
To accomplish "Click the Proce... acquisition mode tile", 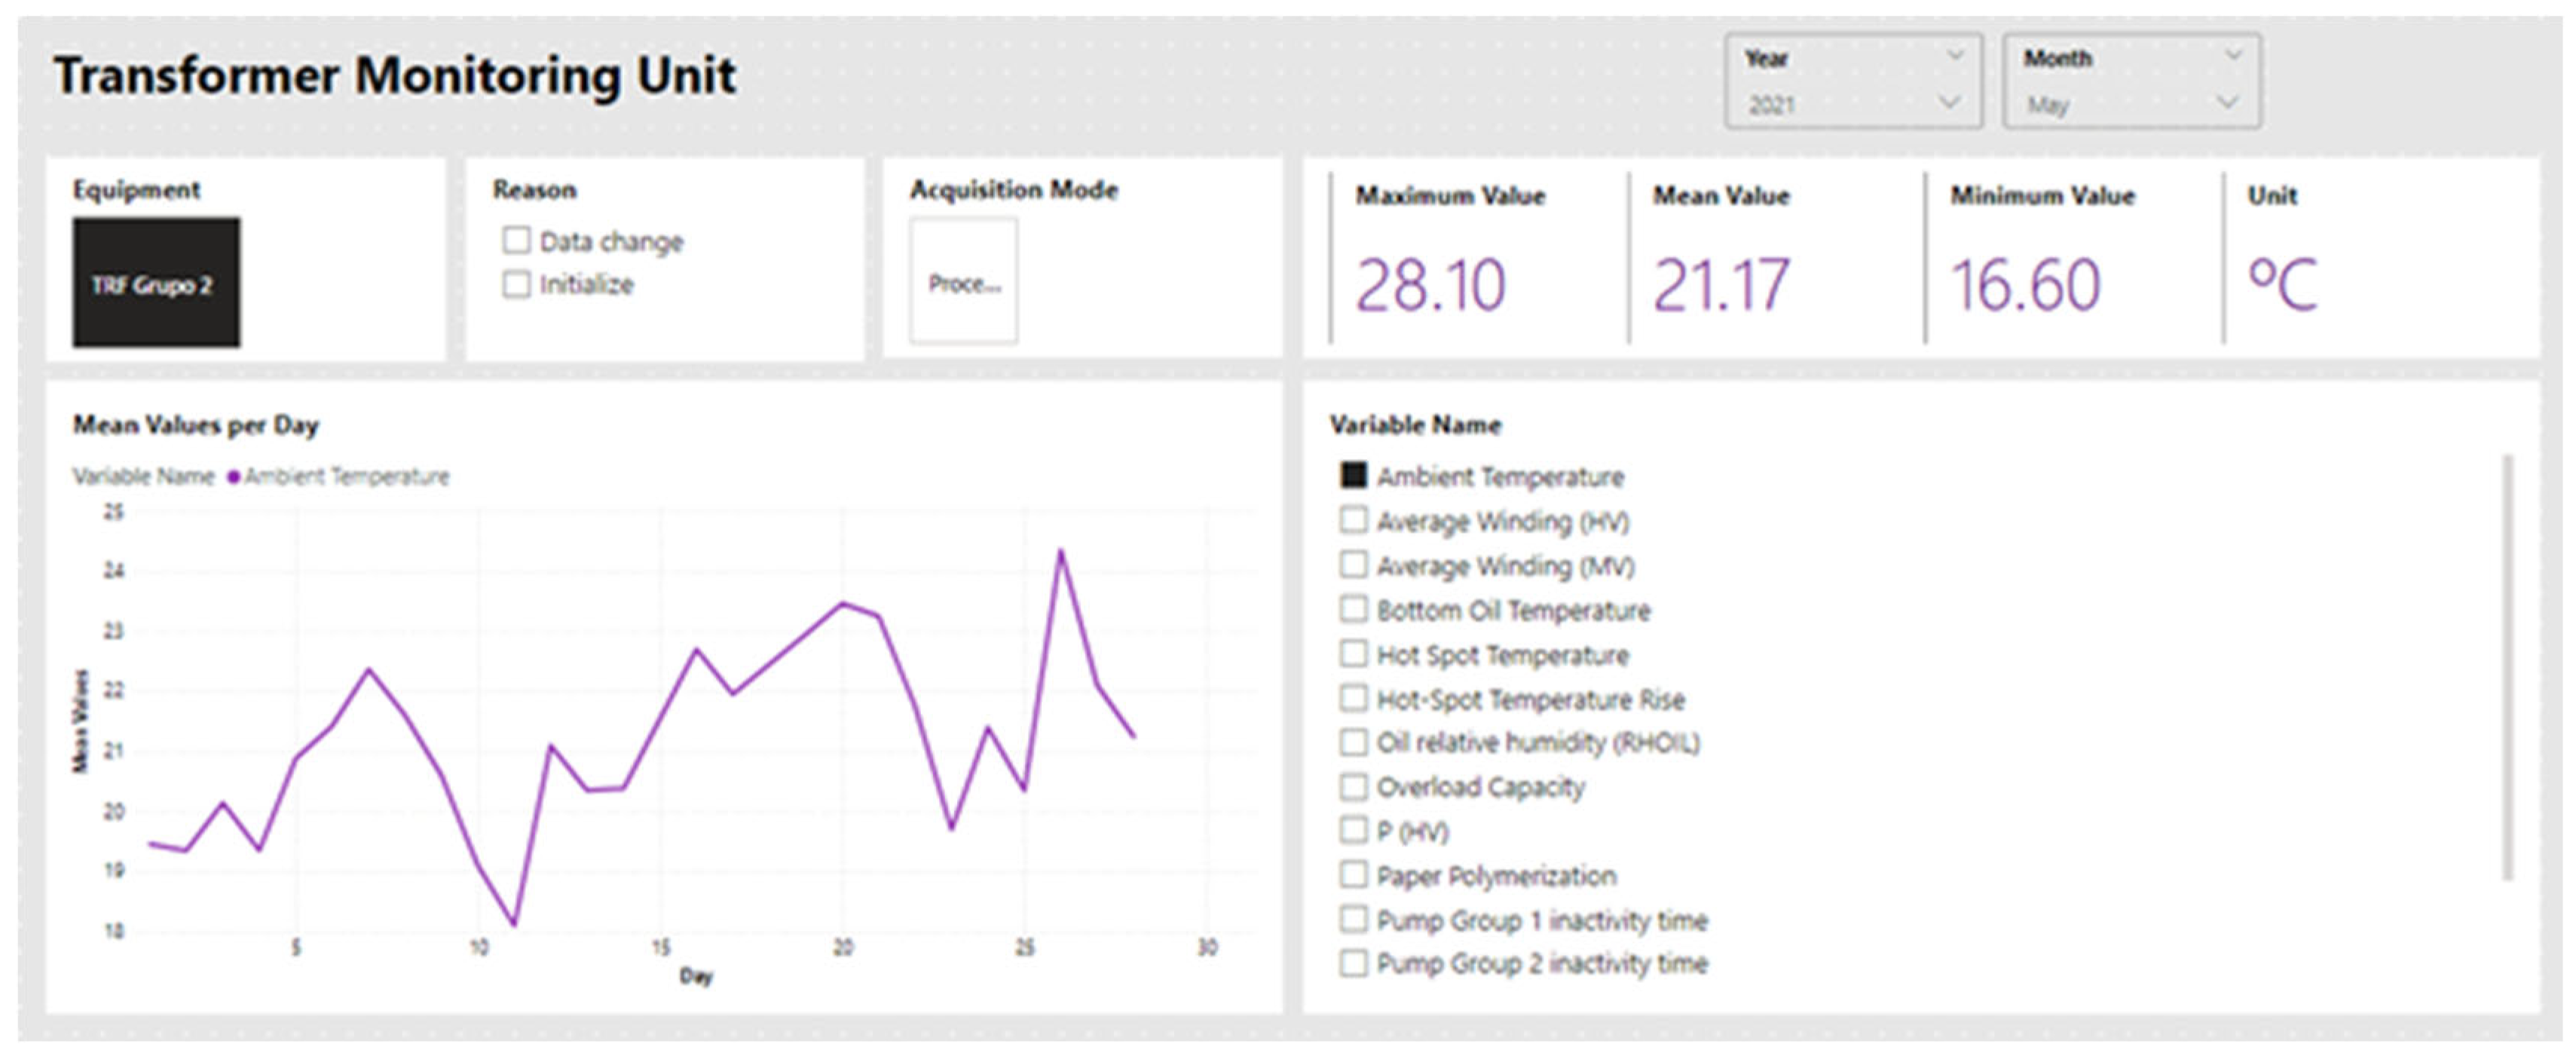I will point(963,283).
